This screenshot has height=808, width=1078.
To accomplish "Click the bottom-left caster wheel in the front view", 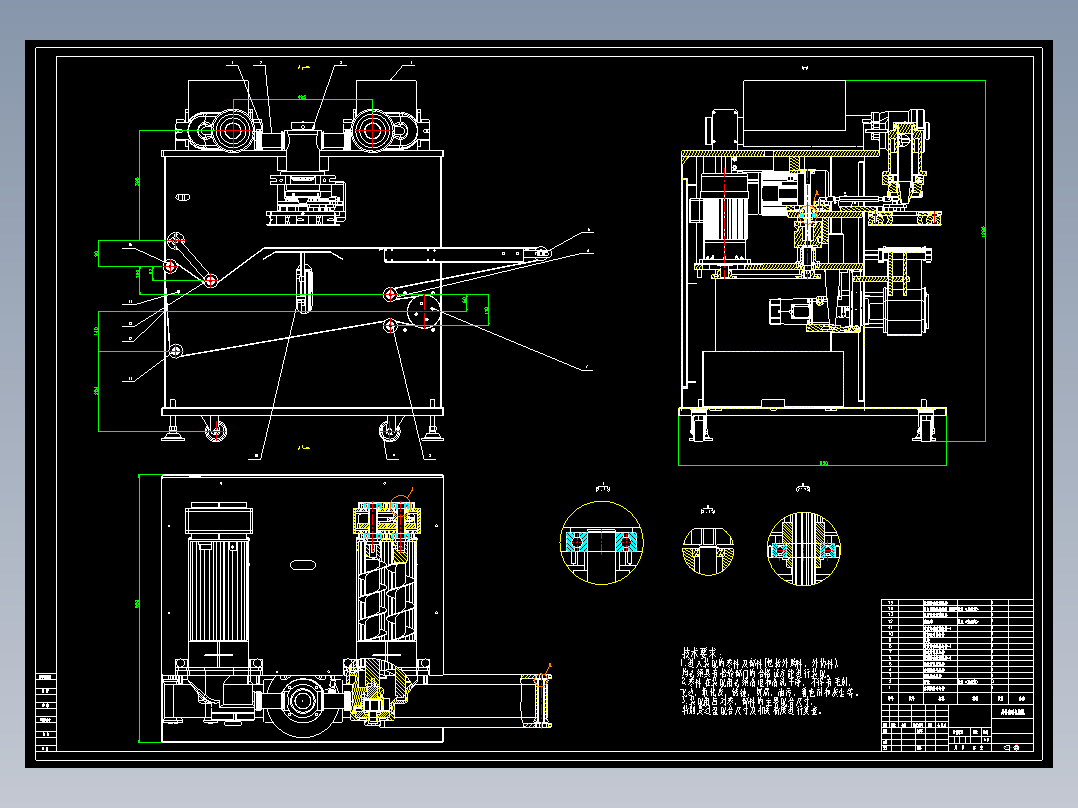I will pos(216,431).
